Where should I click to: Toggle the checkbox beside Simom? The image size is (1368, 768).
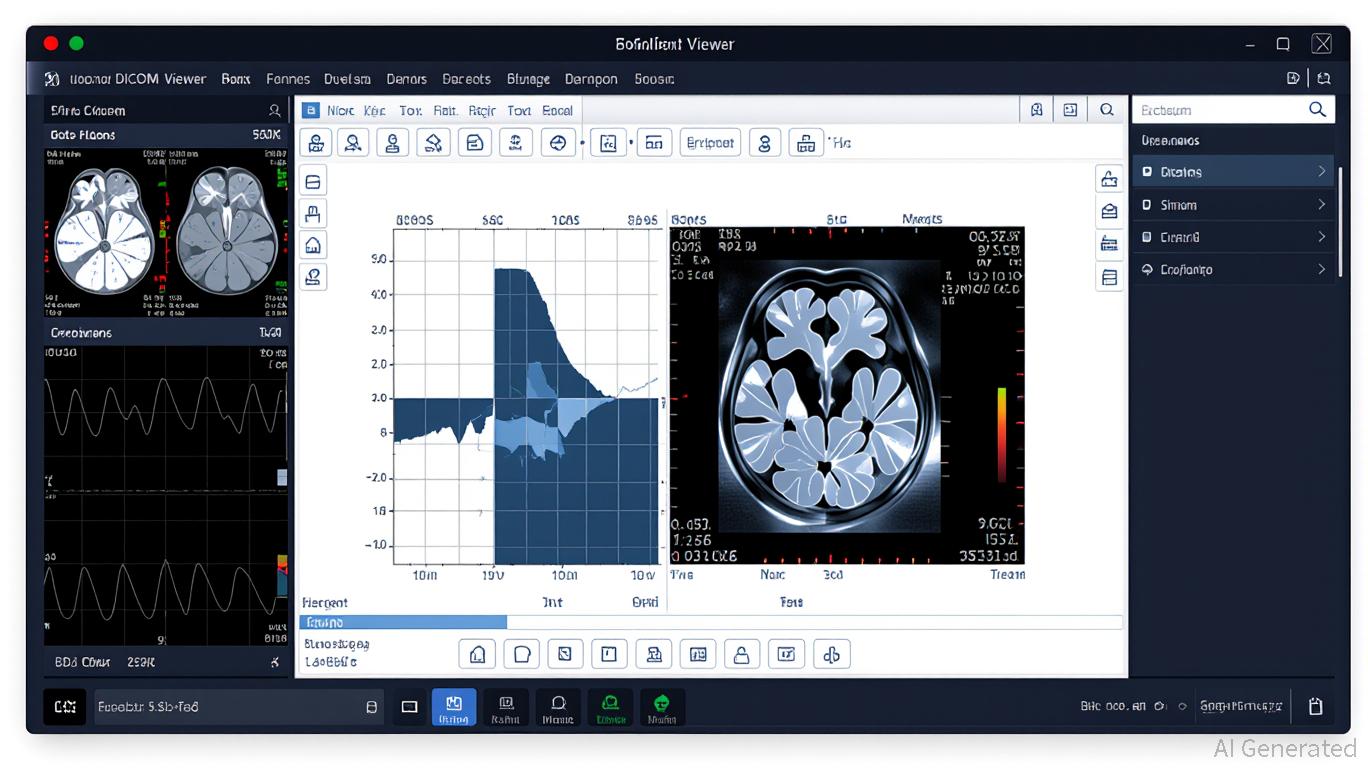point(1147,205)
